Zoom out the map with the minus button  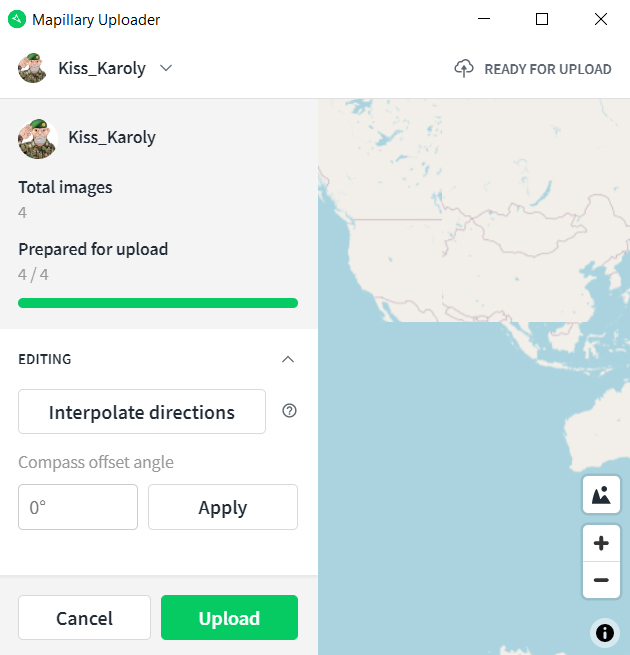click(x=601, y=580)
